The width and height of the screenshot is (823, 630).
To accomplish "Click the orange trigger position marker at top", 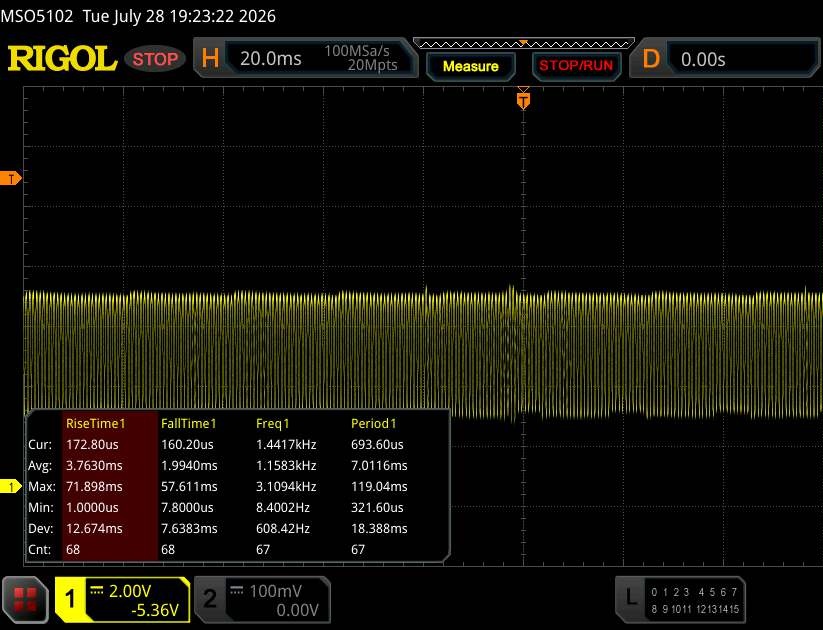I will click(x=523, y=100).
